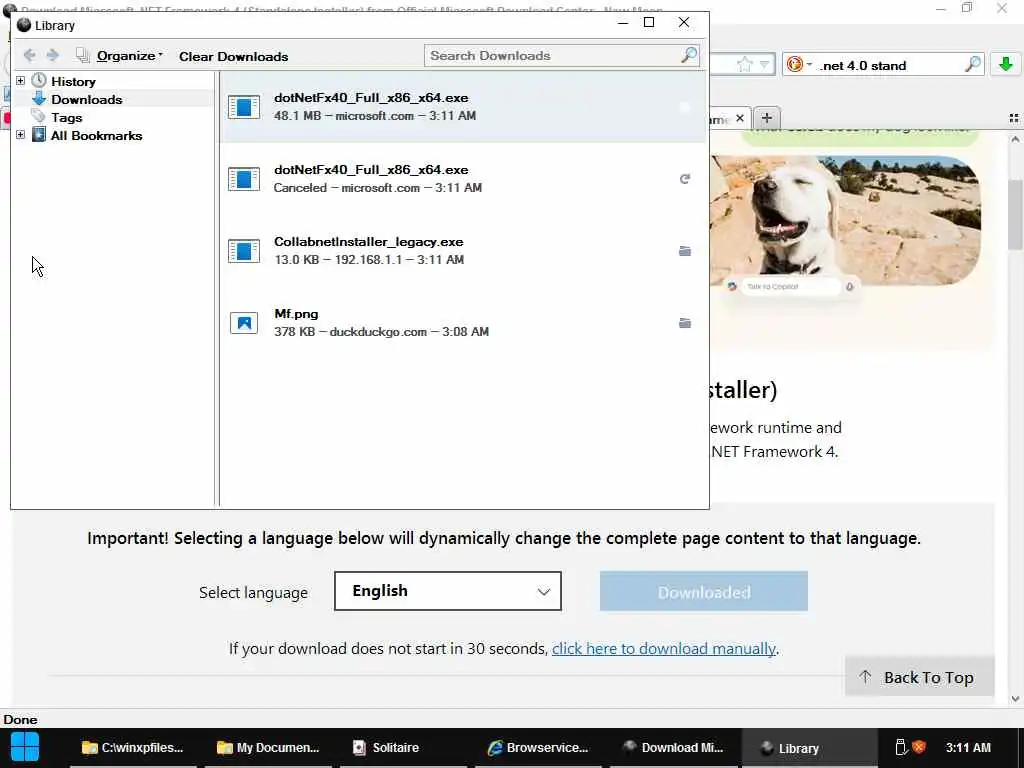
Task: Select History in the sidebar
Action: pos(73,82)
